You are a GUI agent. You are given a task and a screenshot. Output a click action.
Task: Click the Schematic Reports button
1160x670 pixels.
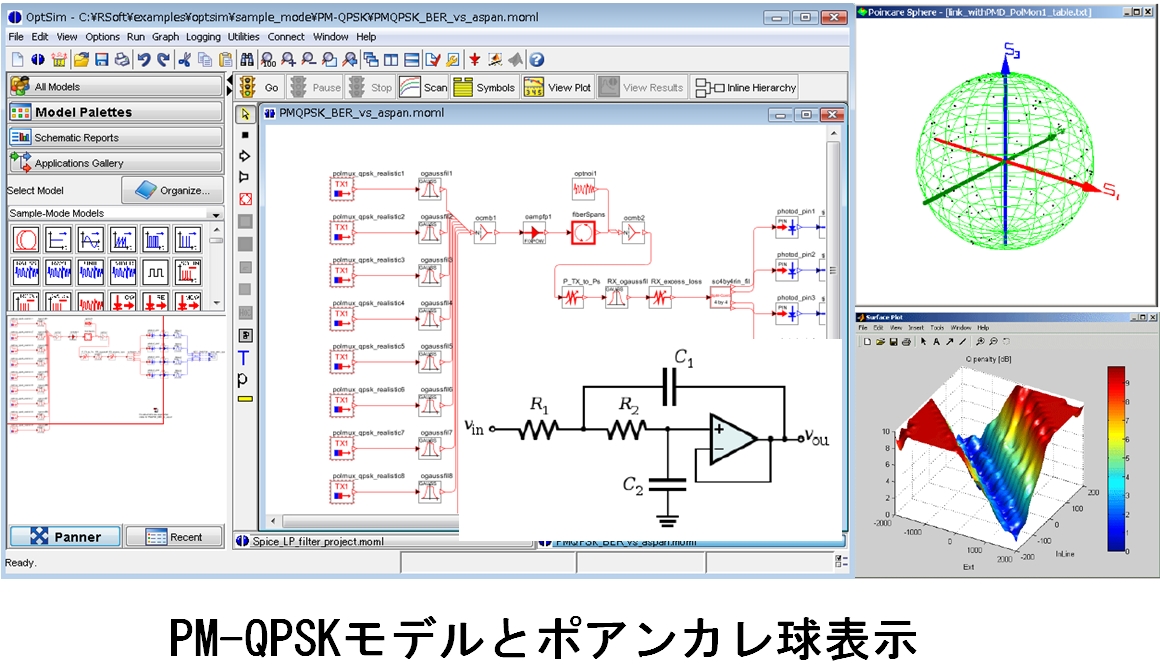click(x=115, y=138)
